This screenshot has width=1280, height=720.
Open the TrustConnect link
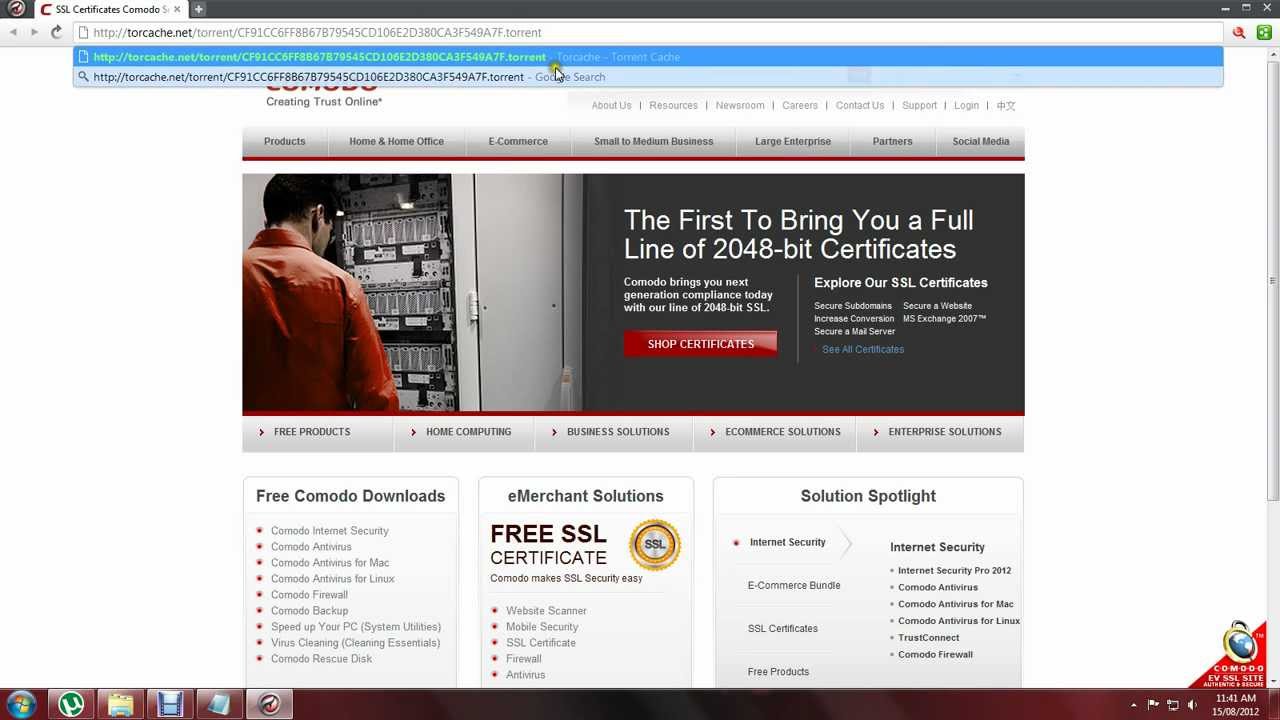[928, 638]
